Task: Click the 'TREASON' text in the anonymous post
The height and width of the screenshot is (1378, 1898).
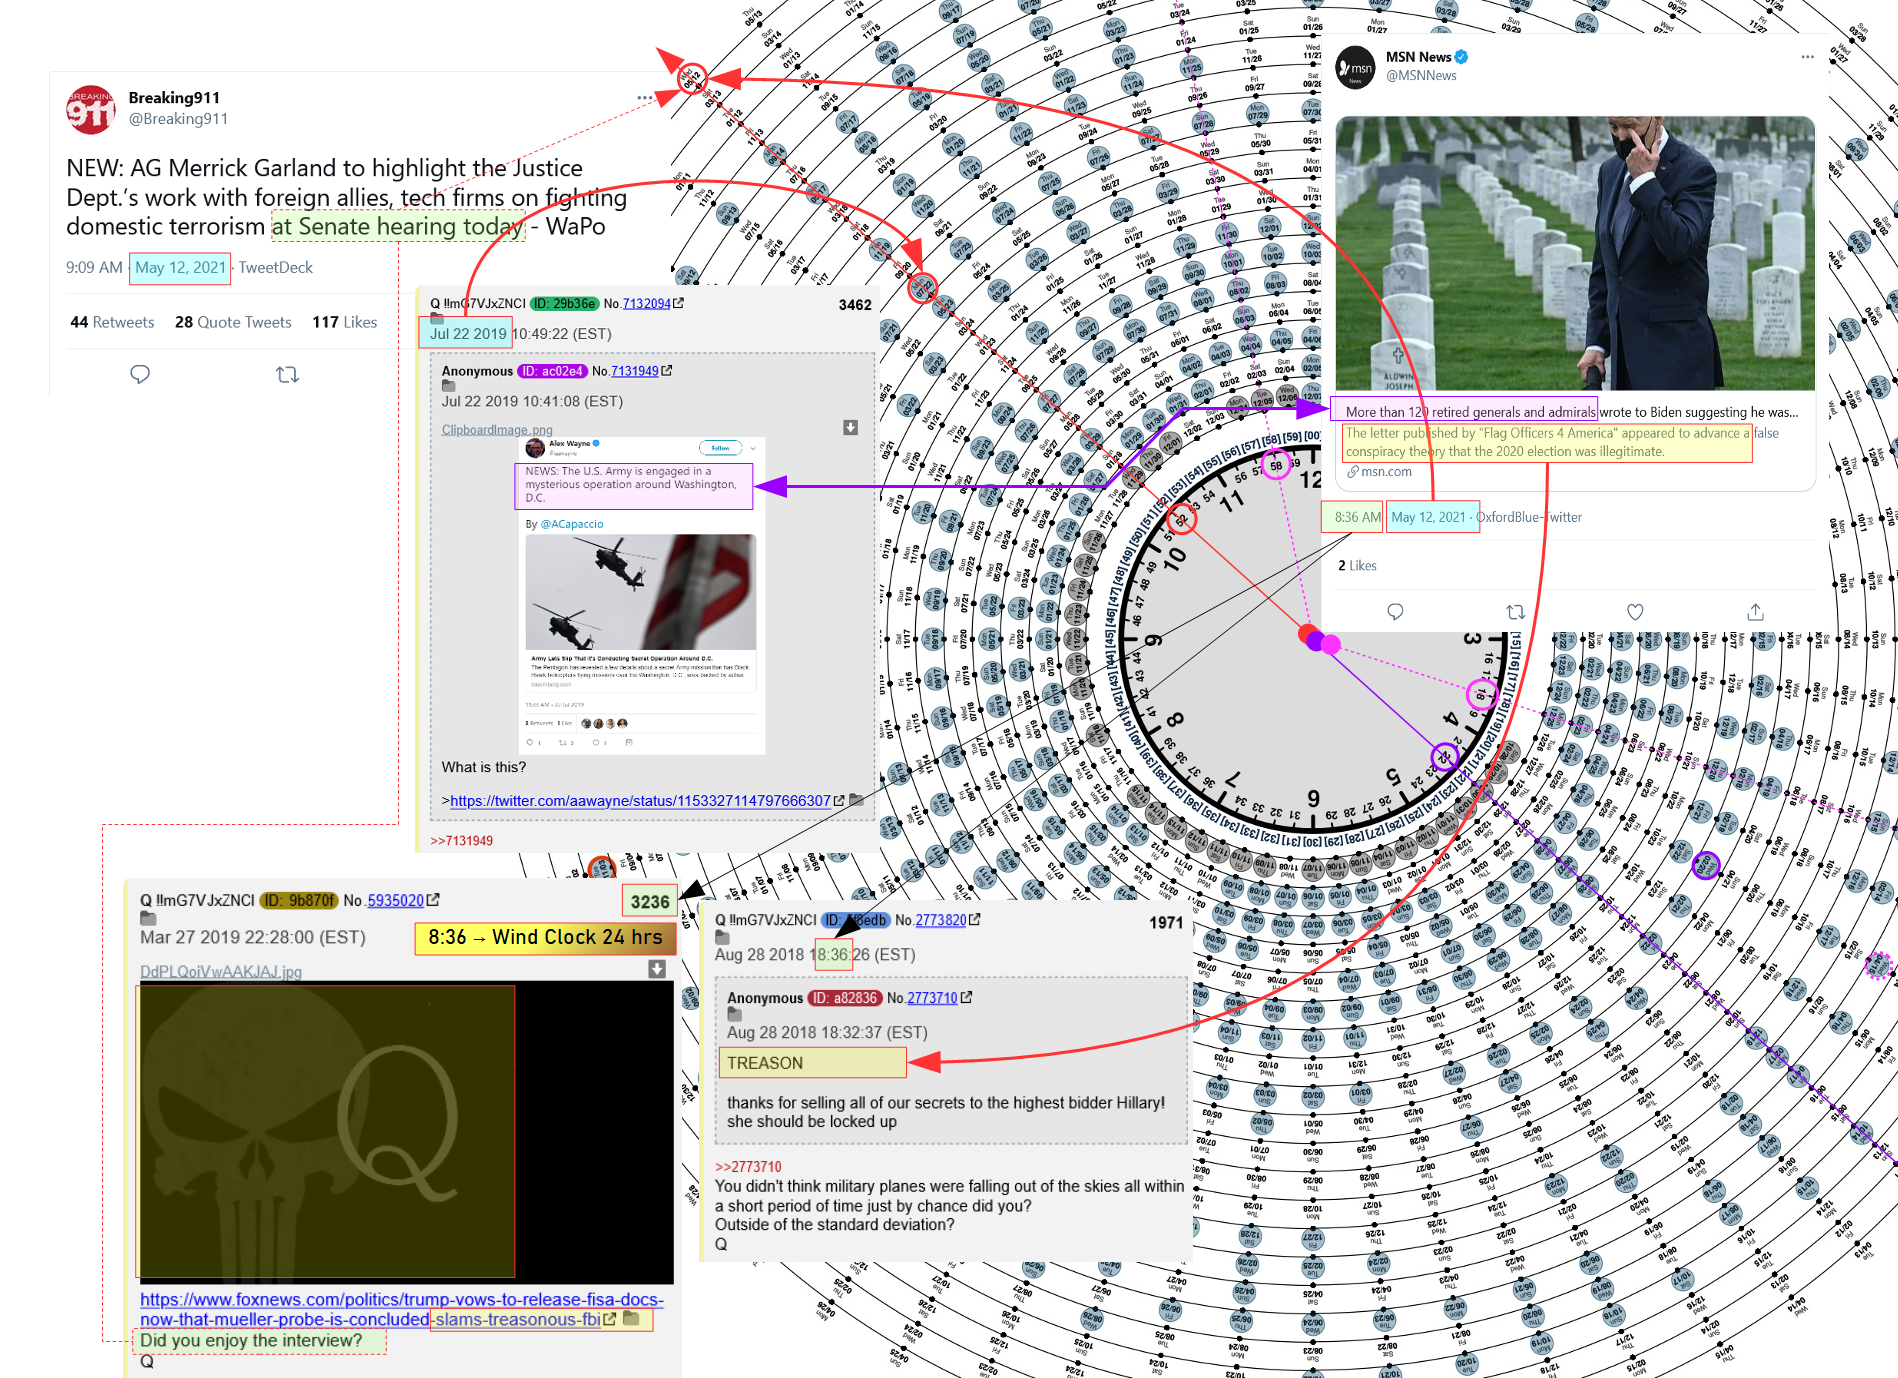Action: (x=765, y=1063)
